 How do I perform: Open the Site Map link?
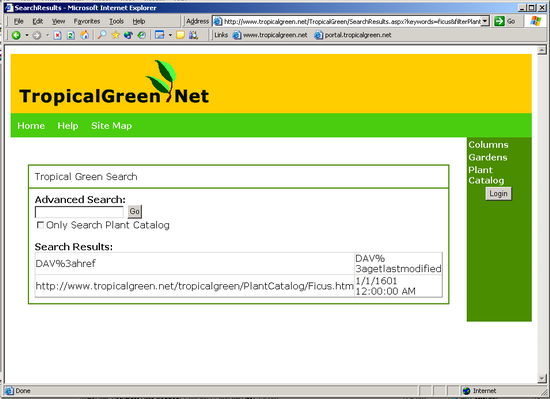tap(111, 126)
